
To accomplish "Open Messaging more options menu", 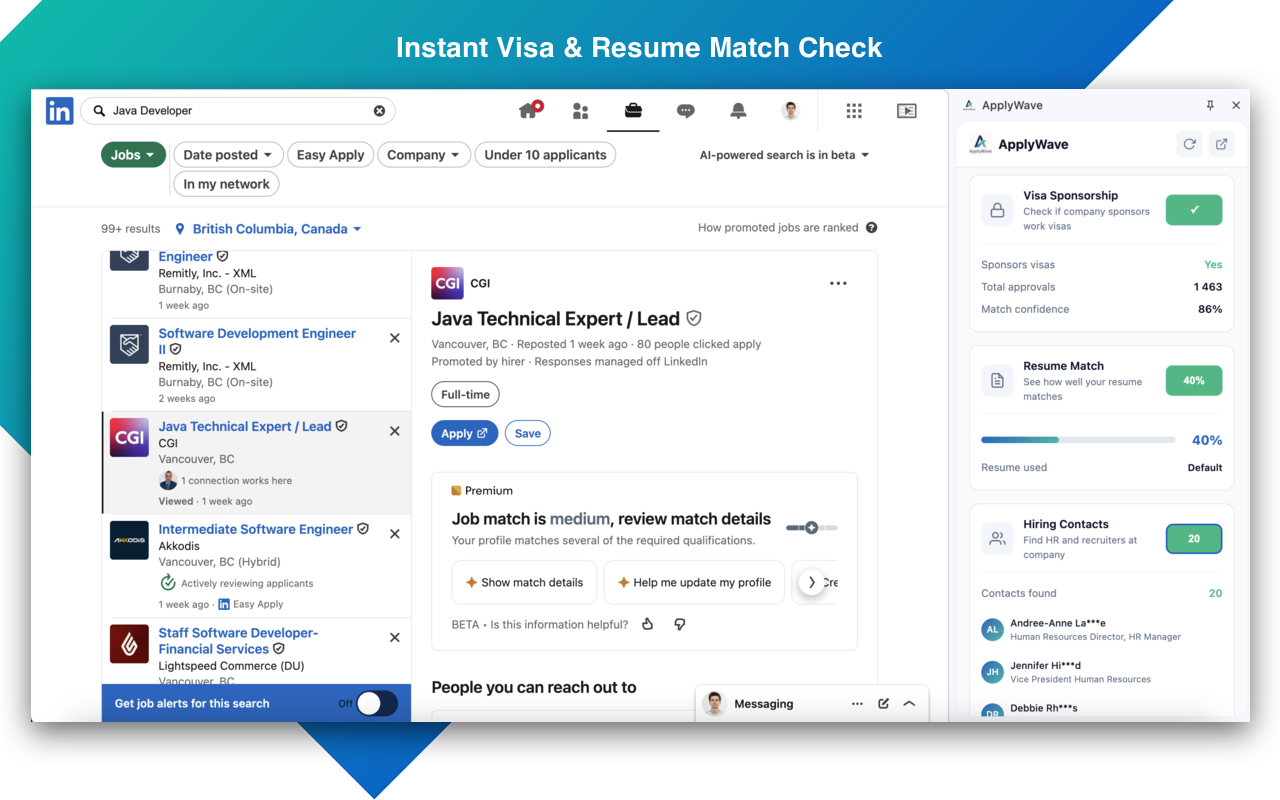I will pos(857,704).
